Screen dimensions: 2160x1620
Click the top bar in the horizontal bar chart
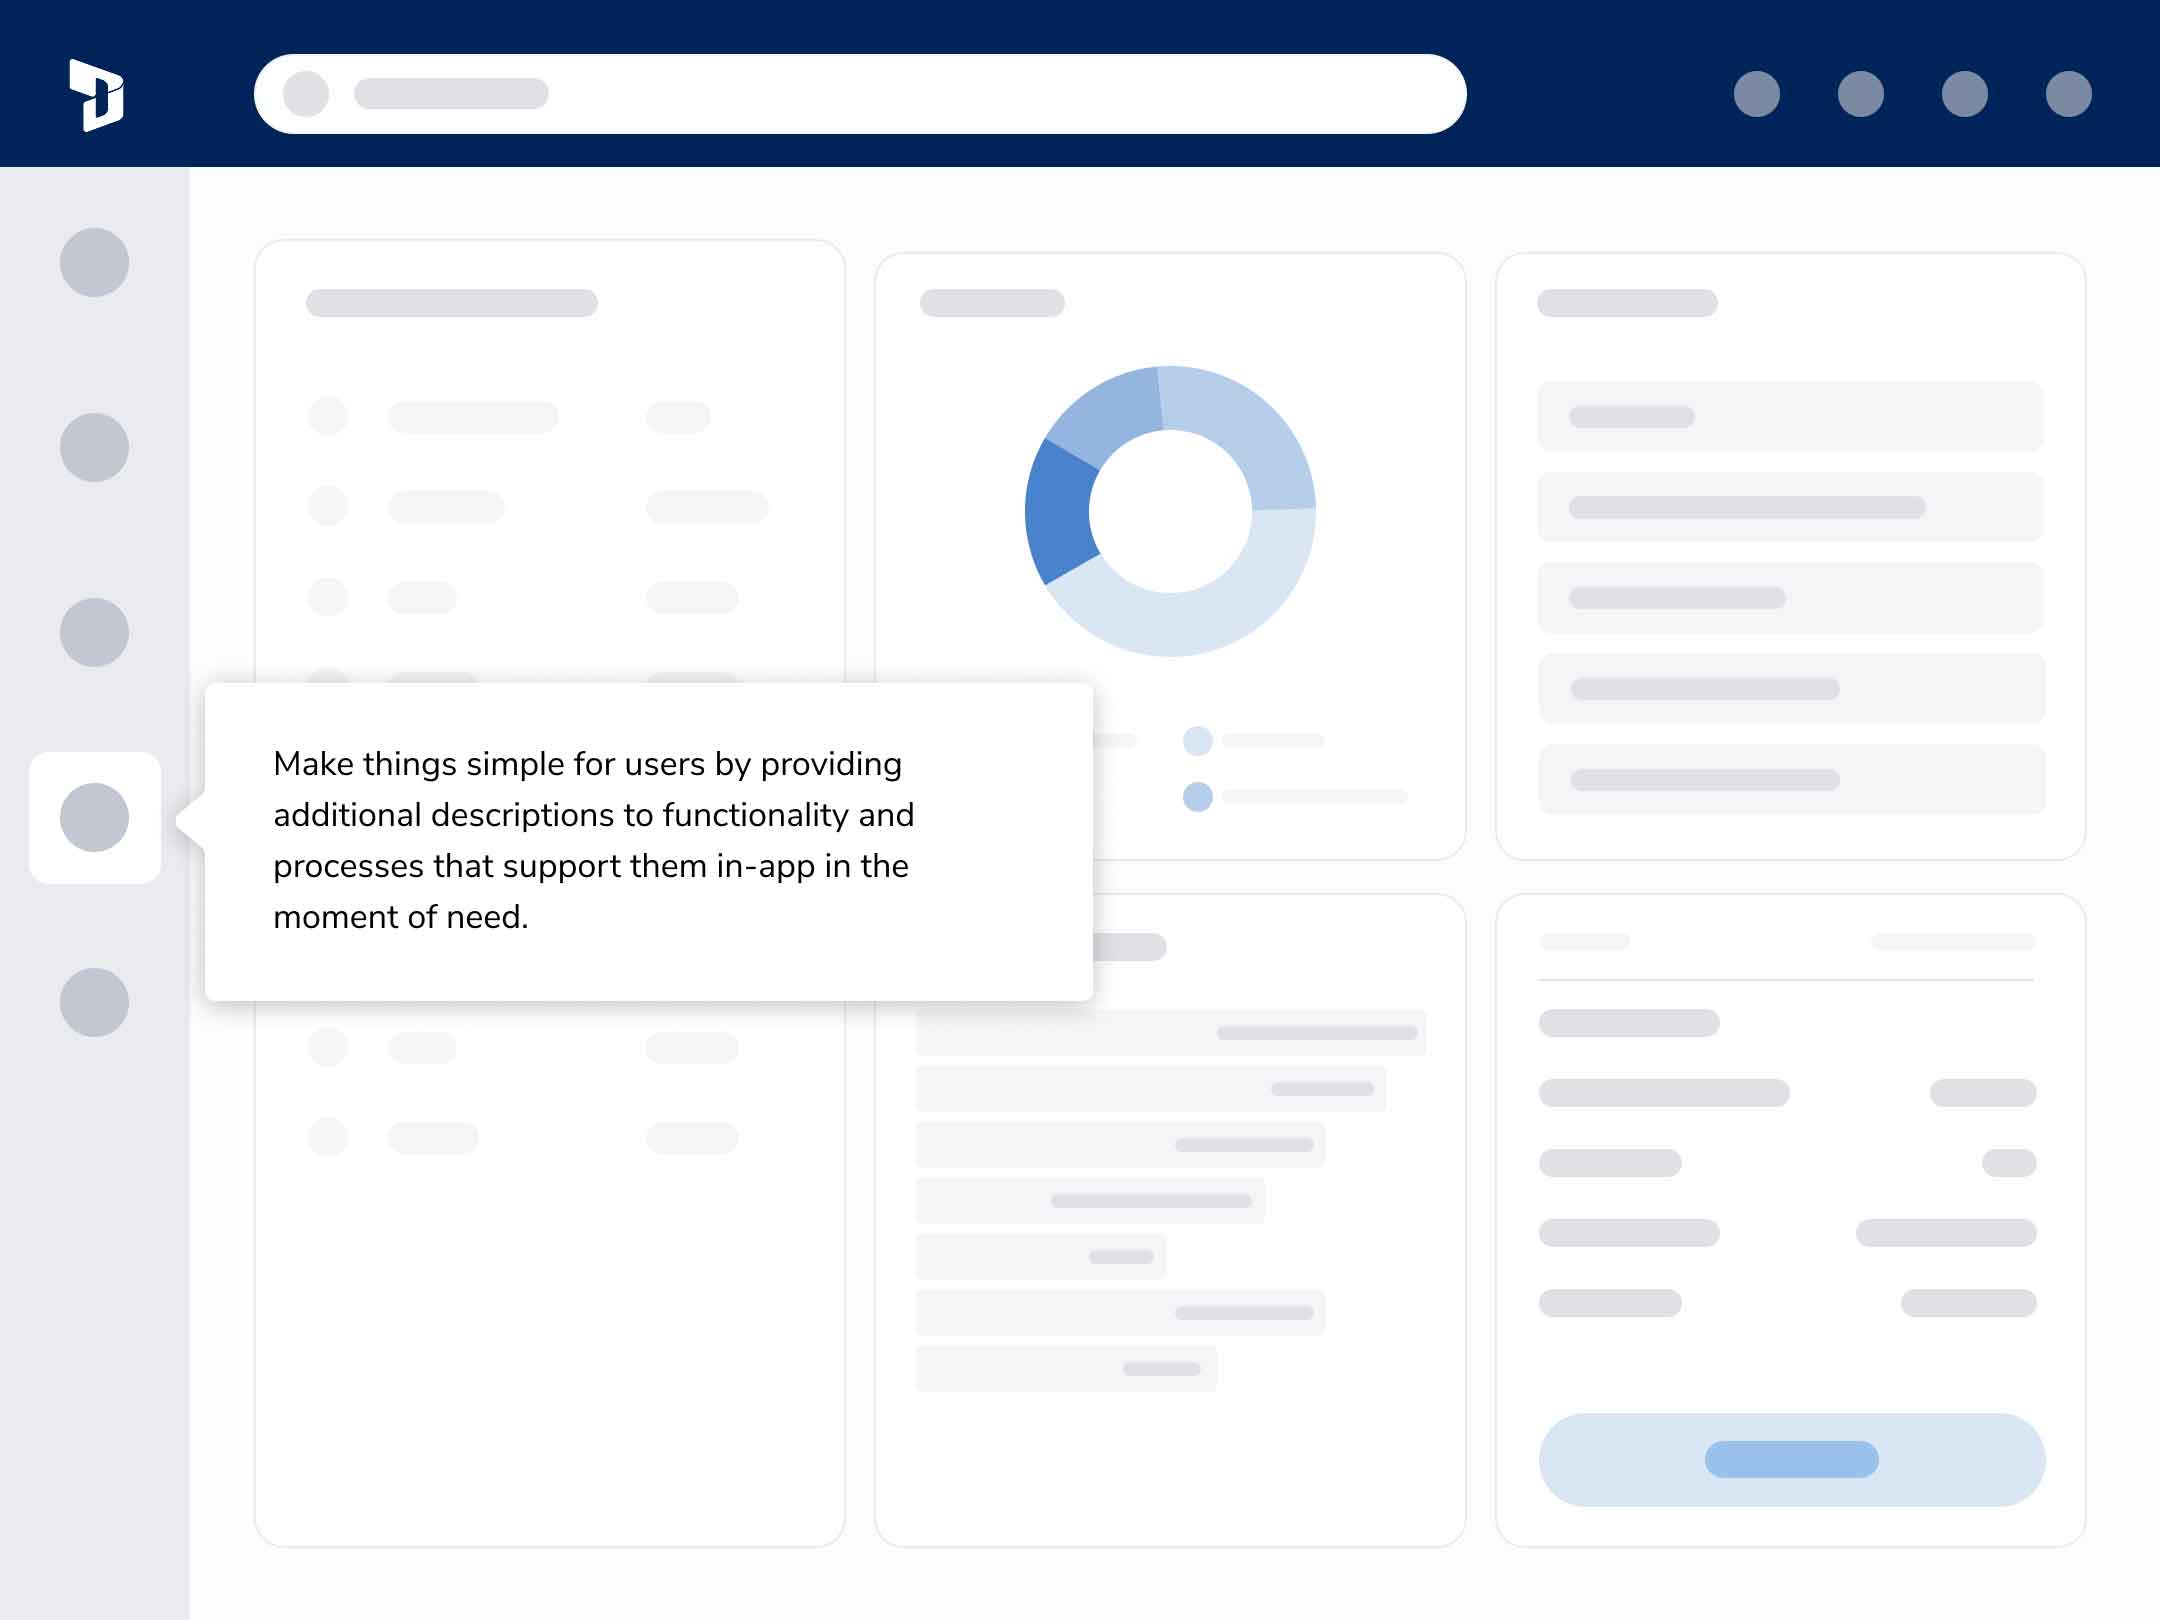1170,1032
